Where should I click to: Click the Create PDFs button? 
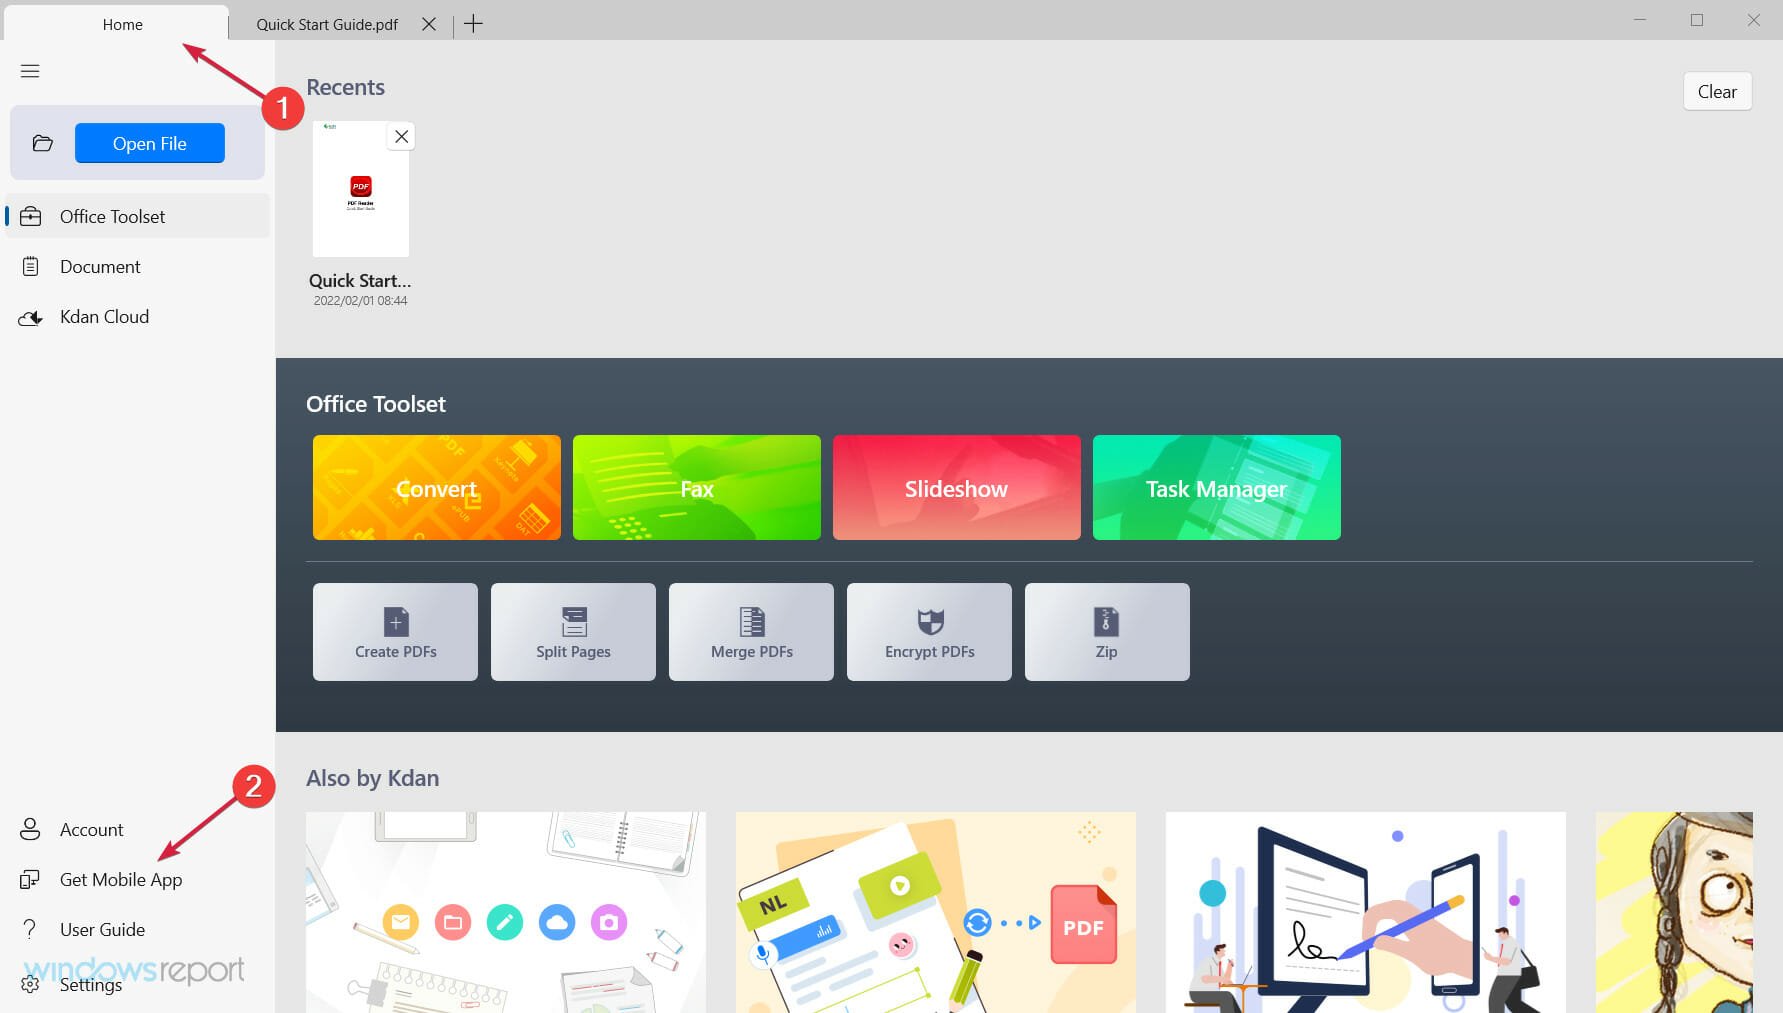pos(395,632)
